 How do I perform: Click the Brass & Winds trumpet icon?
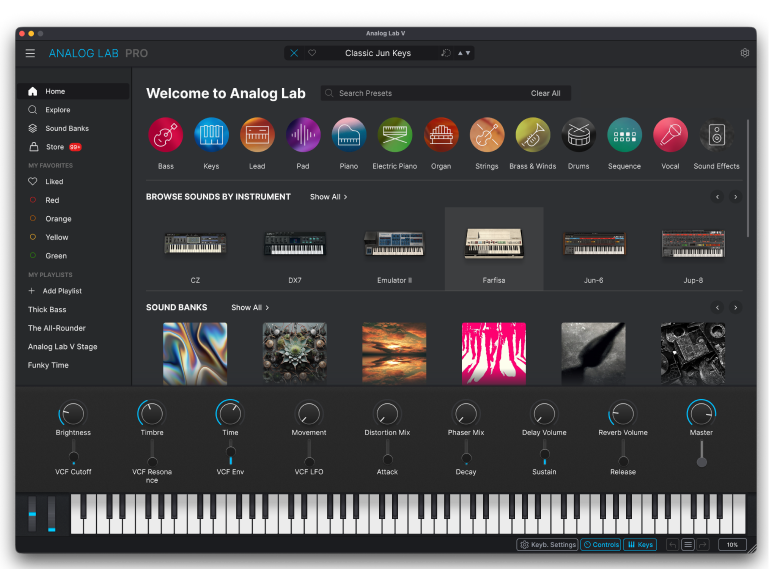click(532, 135)
